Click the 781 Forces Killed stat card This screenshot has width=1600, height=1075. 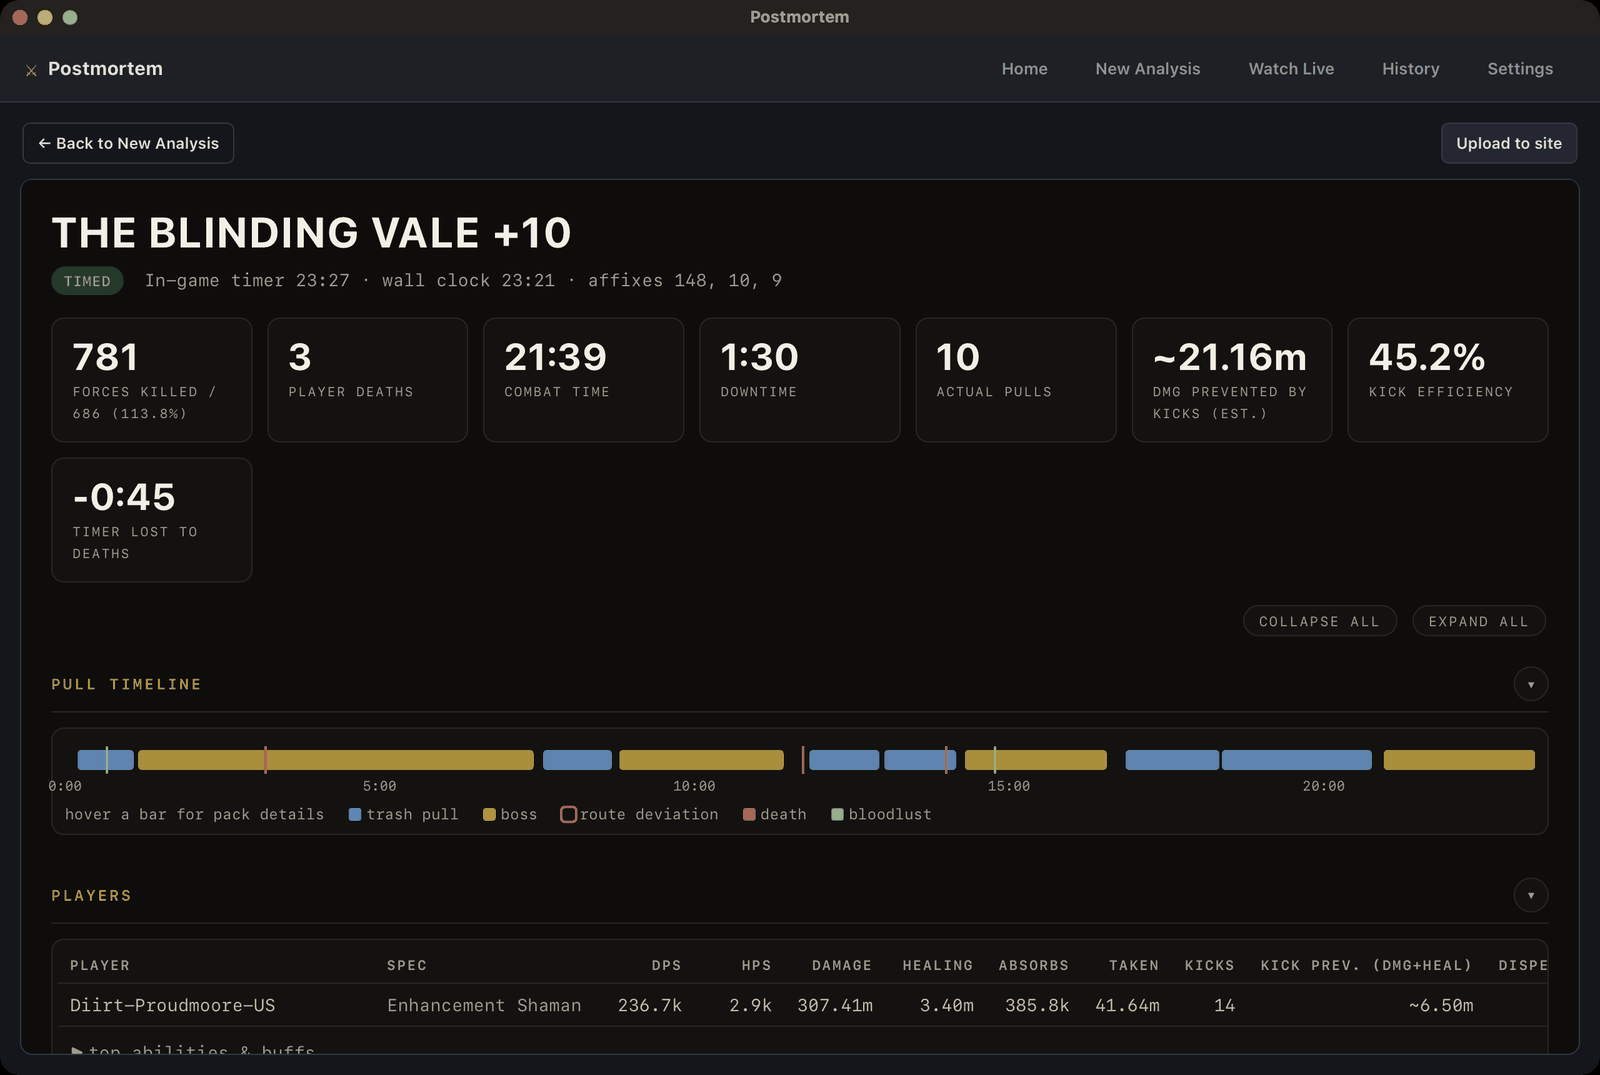[x=152, y=380]
